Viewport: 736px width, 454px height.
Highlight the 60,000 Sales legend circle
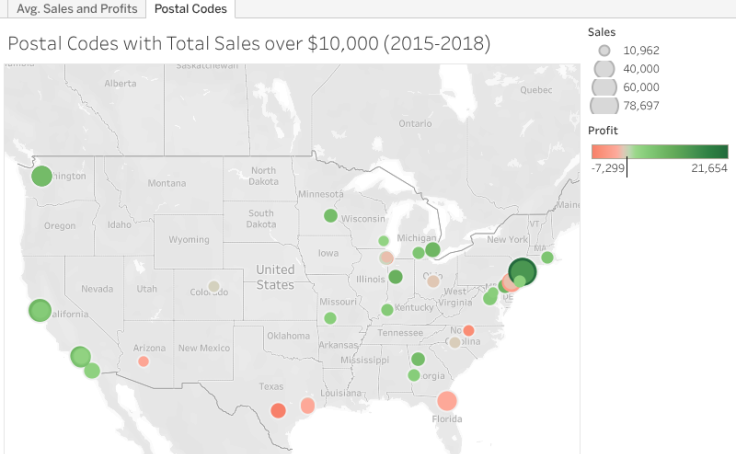604,87
